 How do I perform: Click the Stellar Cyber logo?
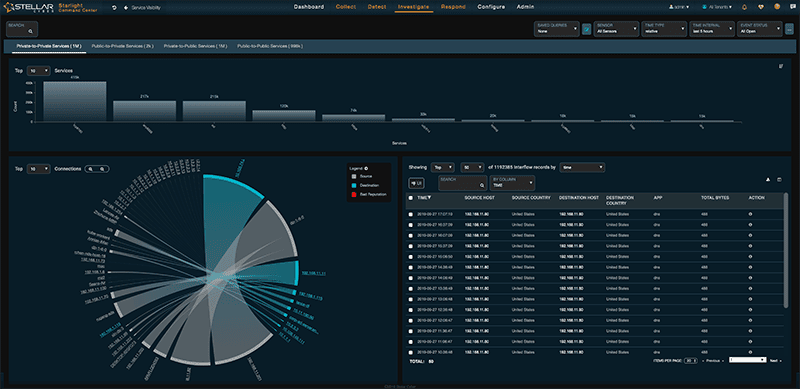pyautogui.click(x=29, y=7)
